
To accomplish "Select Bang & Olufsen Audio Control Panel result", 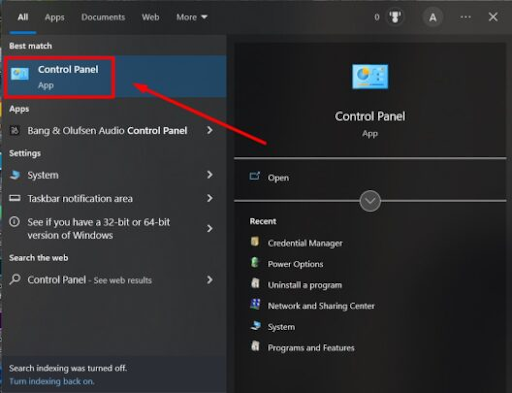I will pos(107,131).
